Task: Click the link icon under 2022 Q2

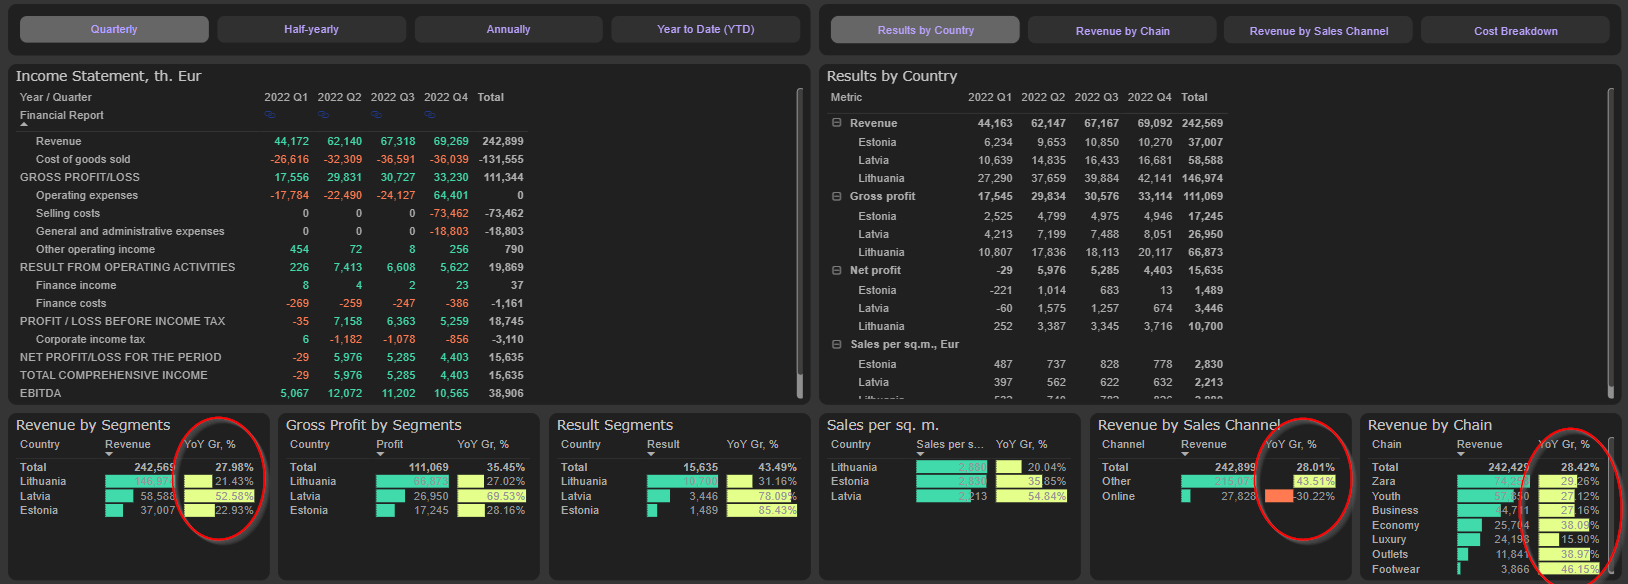Action: (x=323, y=115)
